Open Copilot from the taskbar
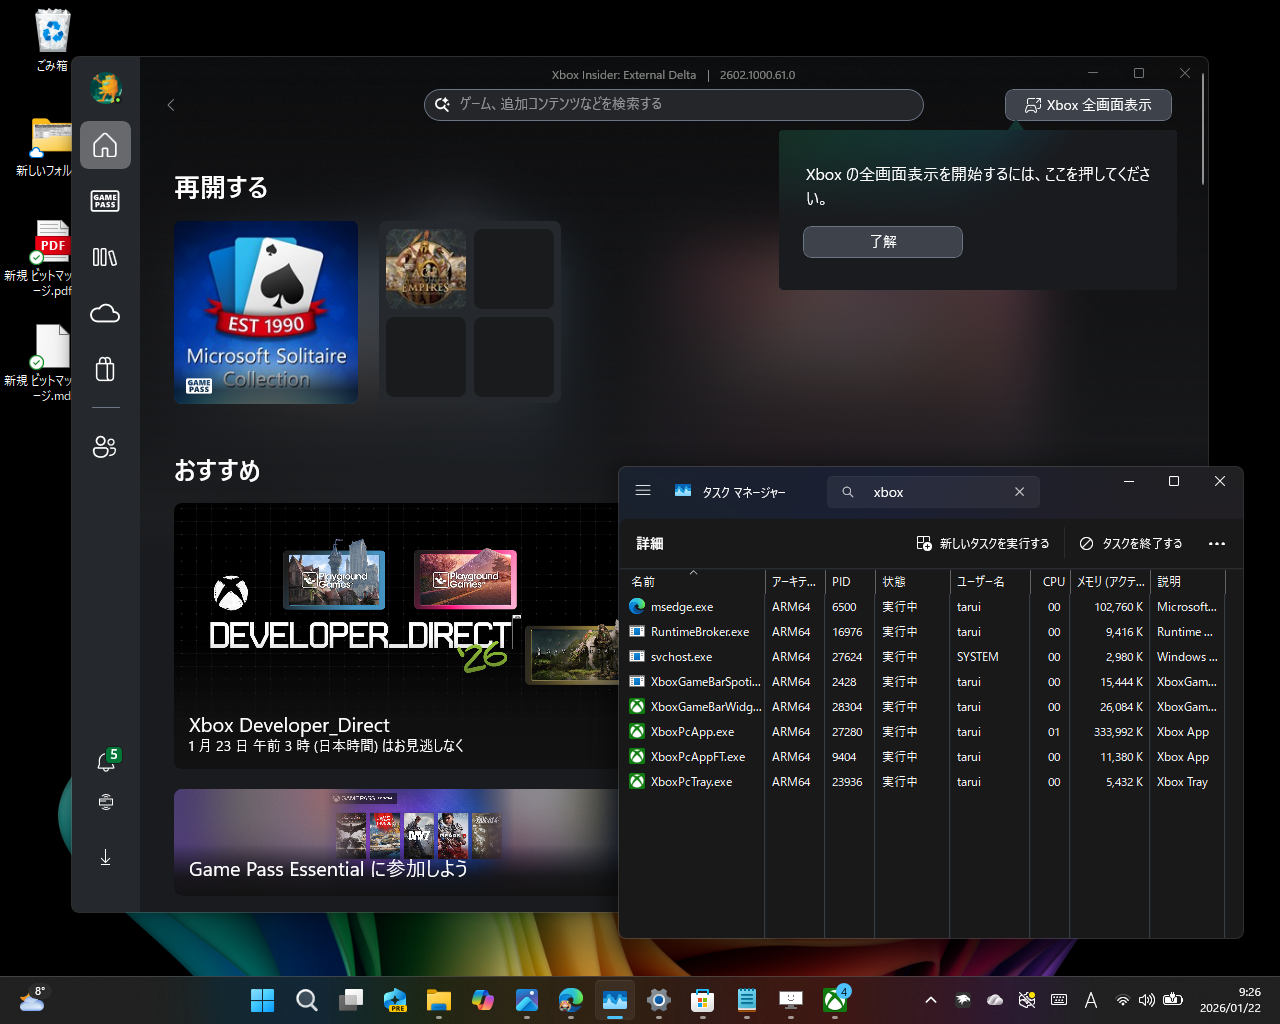This screenshot has height=1024, width=1280. click(x=483, y=1000)
